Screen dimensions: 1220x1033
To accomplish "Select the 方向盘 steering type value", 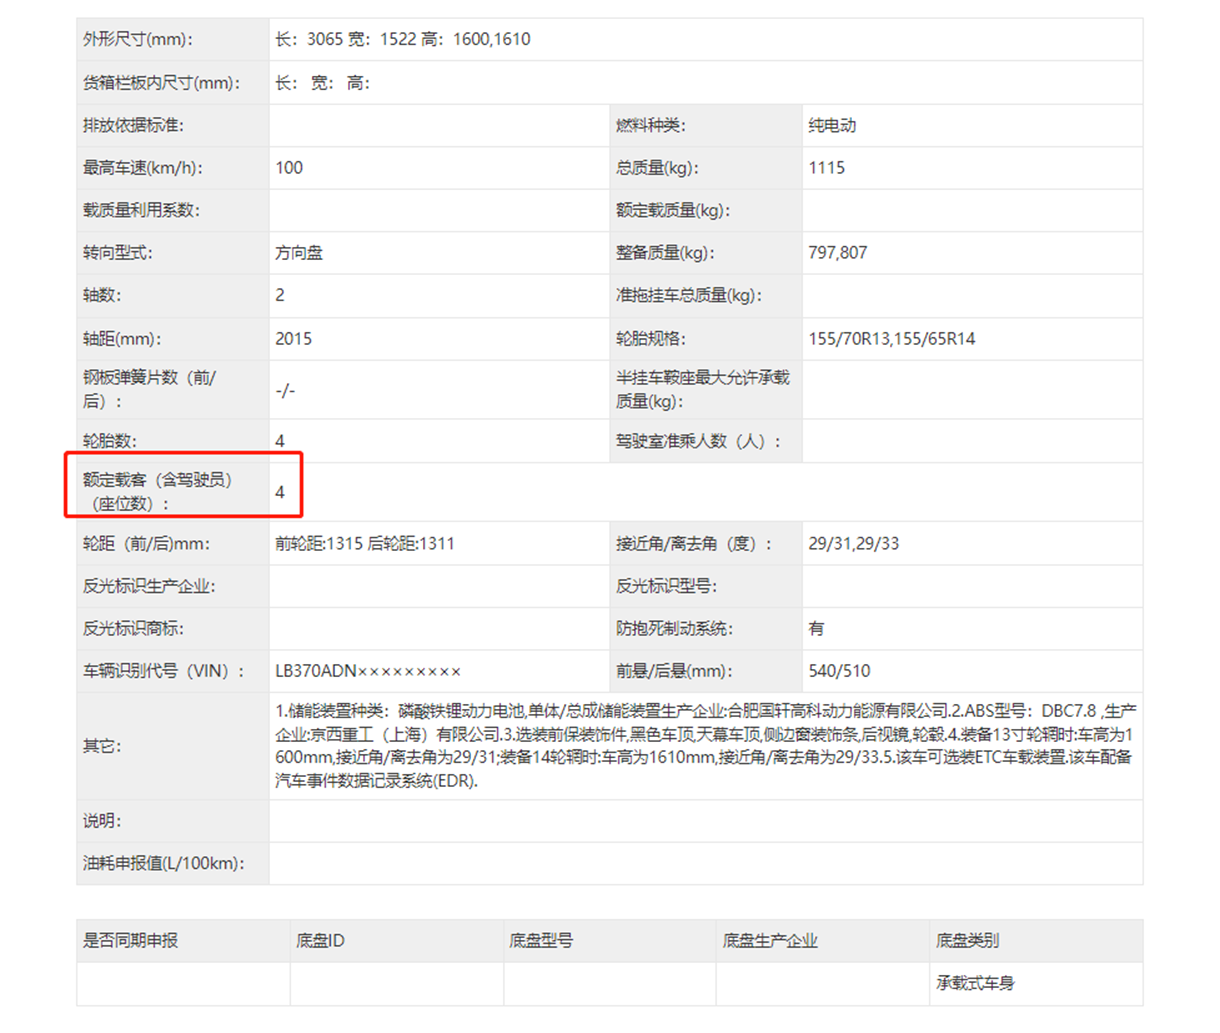I will (x=299, y=253).
